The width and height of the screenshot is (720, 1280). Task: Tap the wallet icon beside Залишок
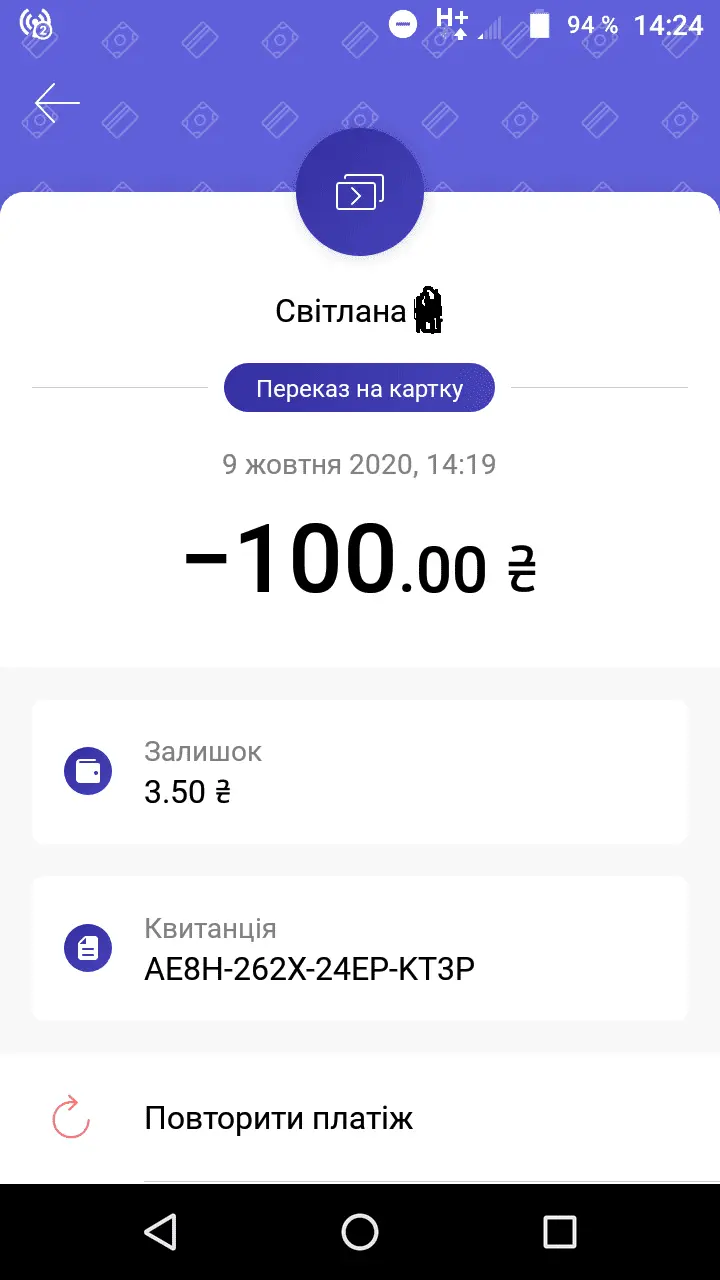[x=88, y=772]
